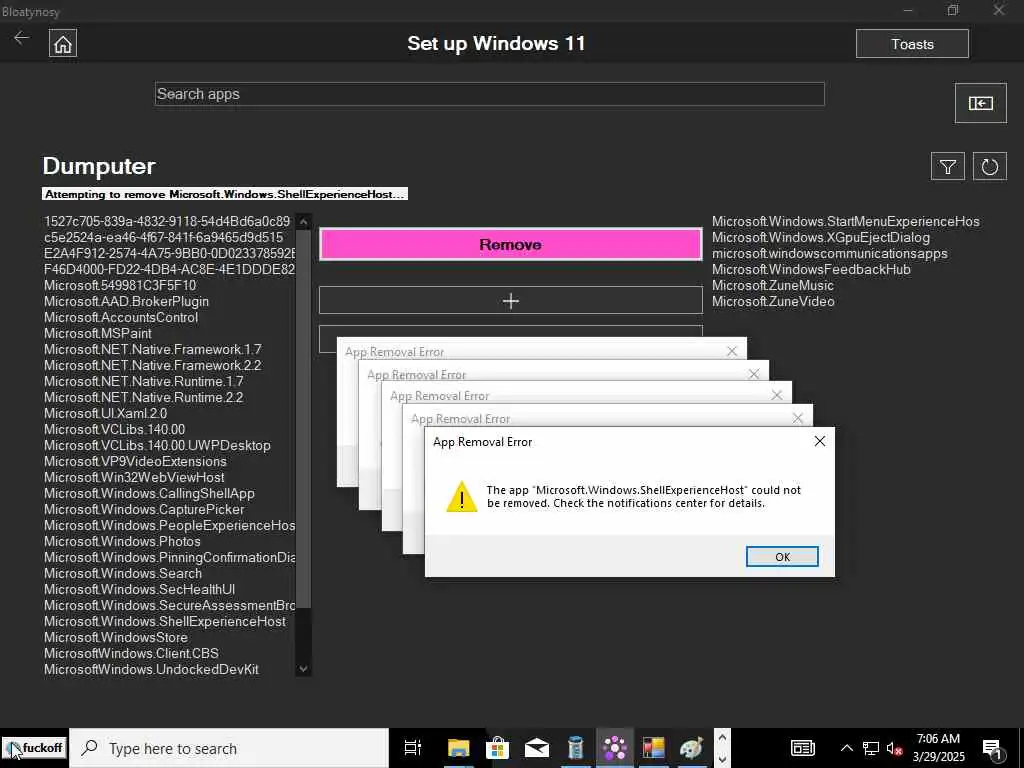1024x768 pixels.
Task: Click the warning icon in the error dialog
Action: (x=462, y=497)
